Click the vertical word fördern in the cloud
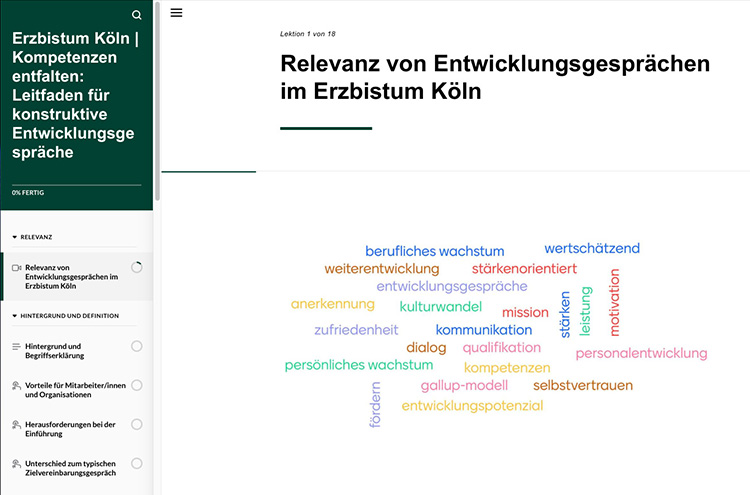This screenshot has height=495, width=750. [x=375, y=405]
